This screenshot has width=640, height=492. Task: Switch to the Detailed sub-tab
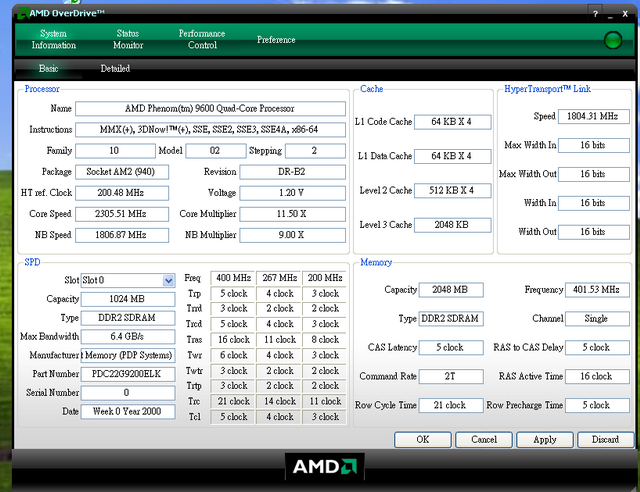tap(115, 68)
